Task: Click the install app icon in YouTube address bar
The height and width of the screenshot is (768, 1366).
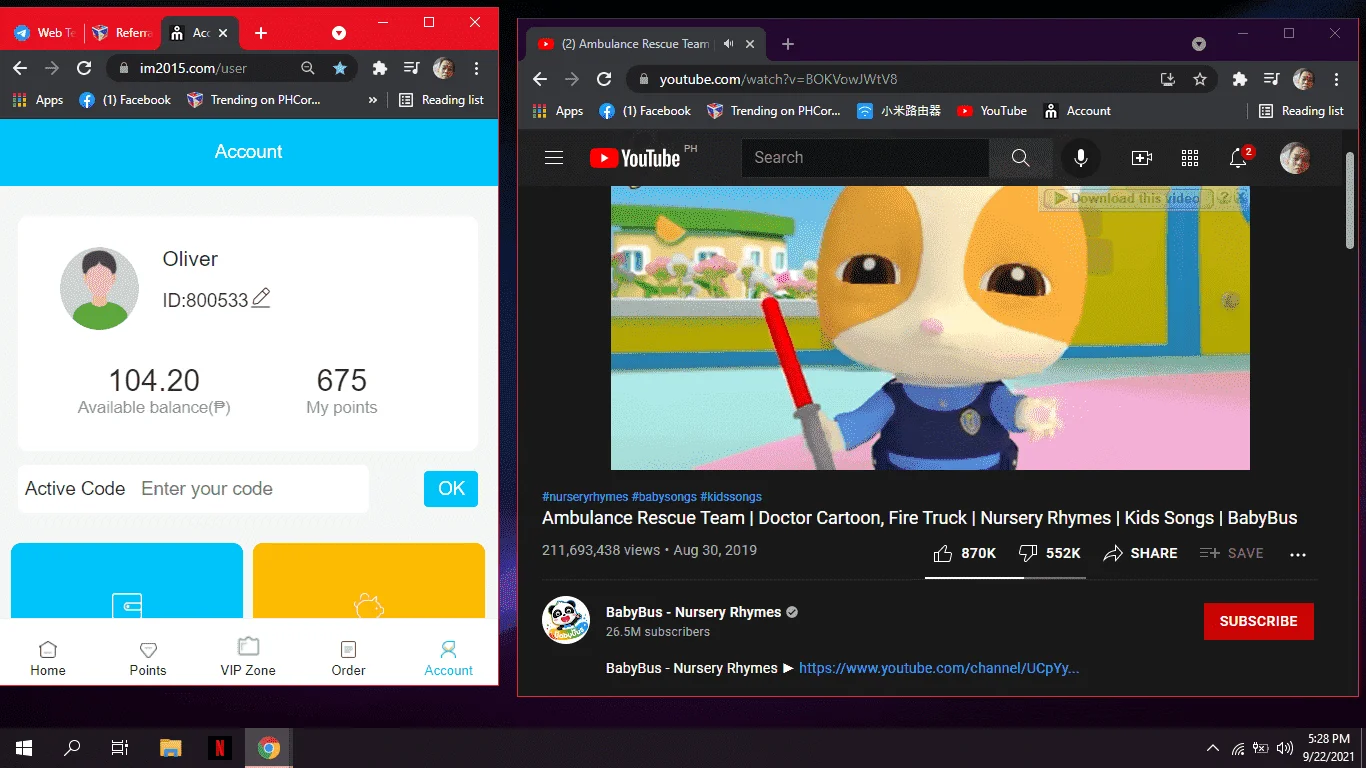Action: [x=1167, y=79]
